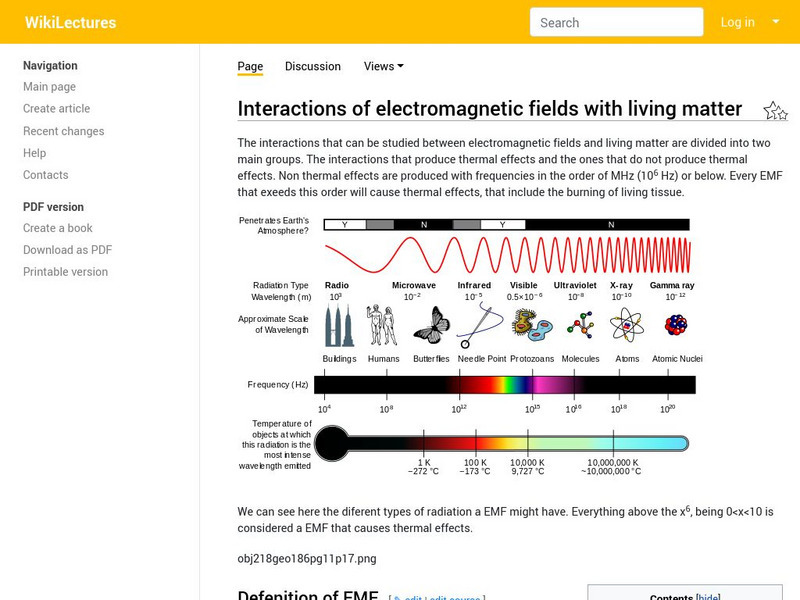Open Printable version link
Screen dimensions: 800x600
[x=65, y=272]
